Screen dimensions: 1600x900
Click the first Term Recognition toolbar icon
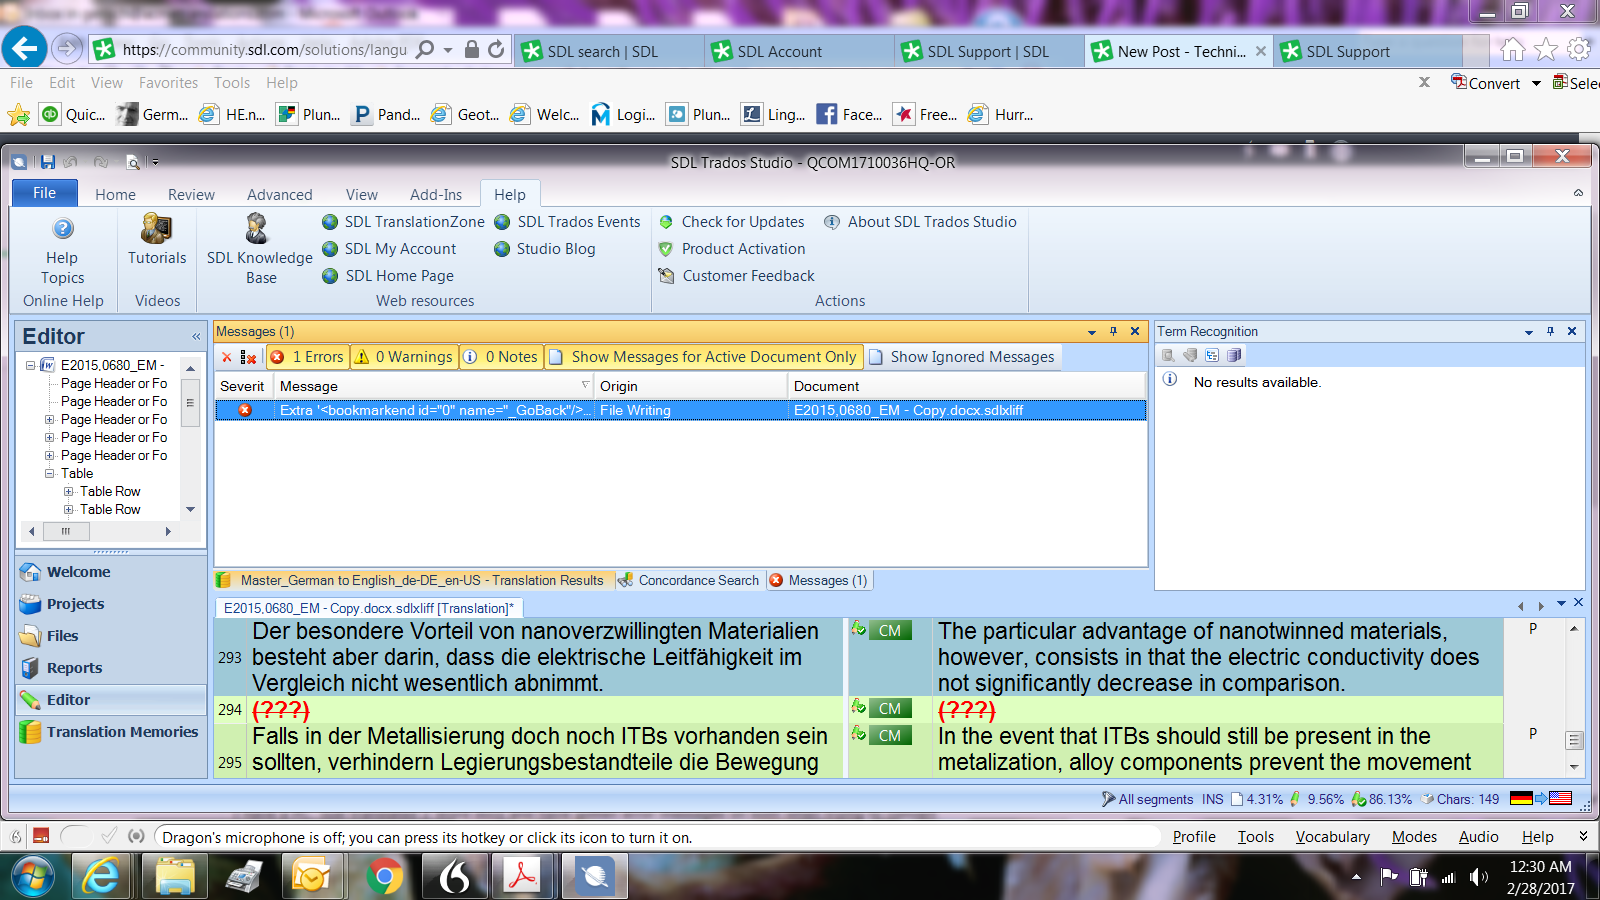pos(1168,355)
